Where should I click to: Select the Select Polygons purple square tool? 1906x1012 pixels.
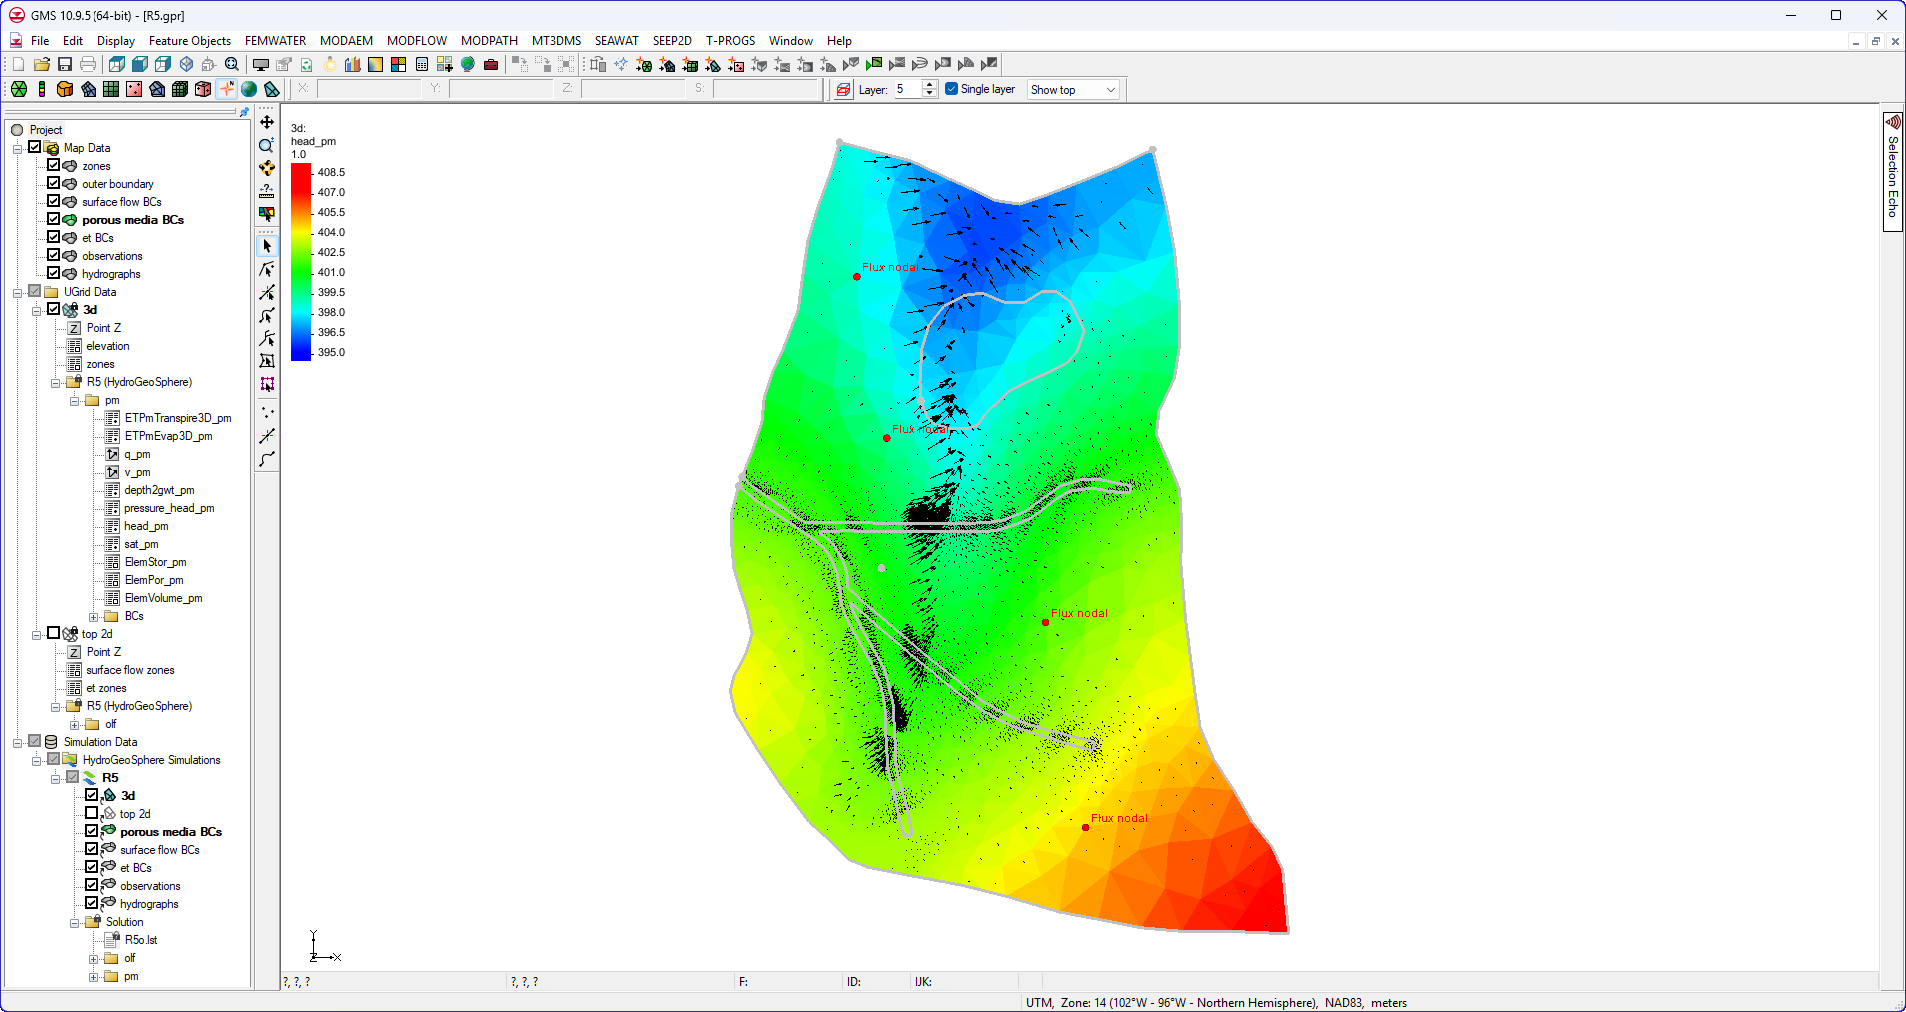[267, 384]
